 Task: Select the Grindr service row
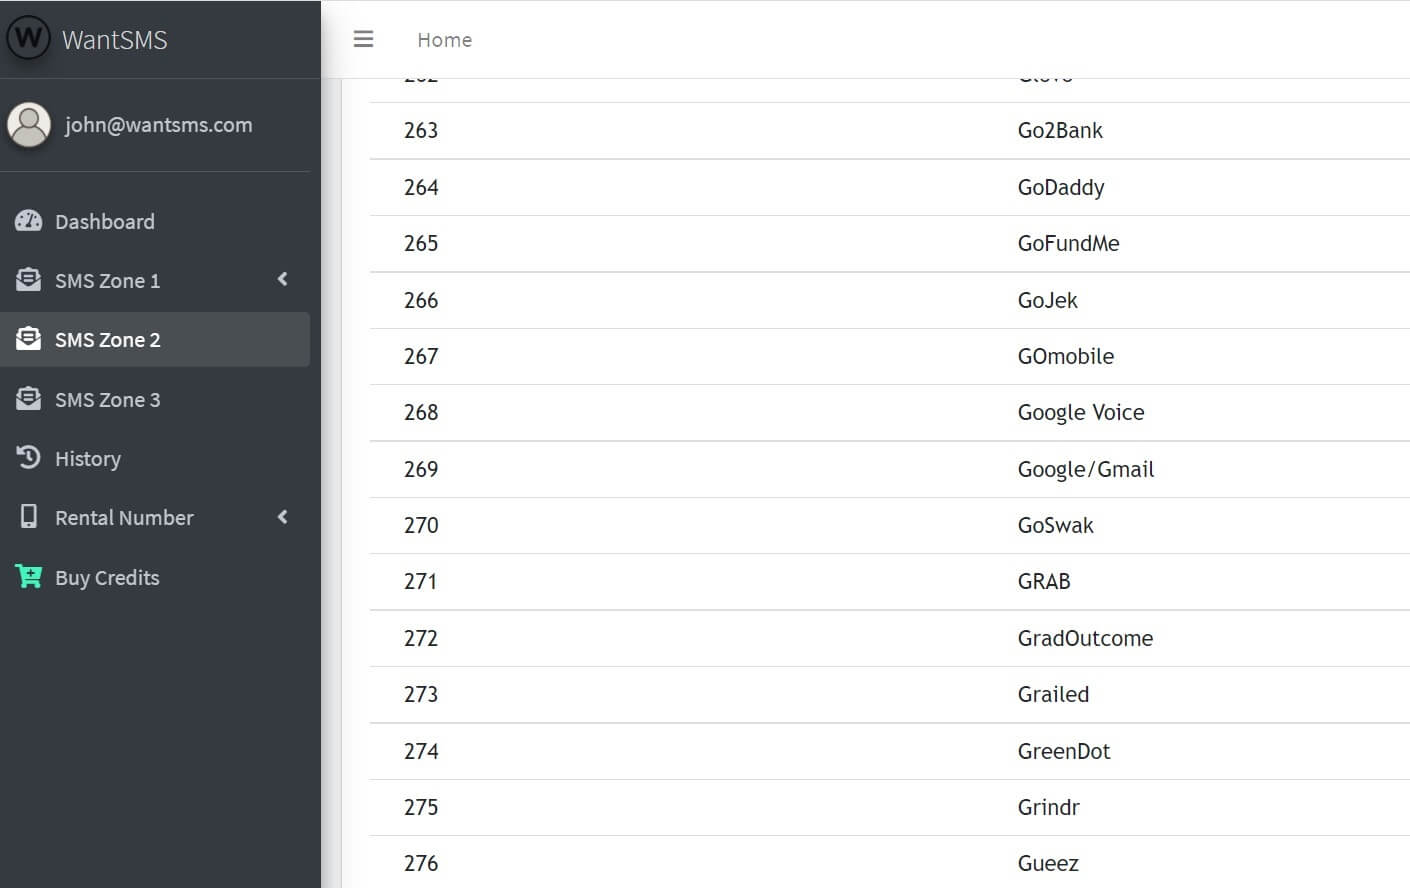(x=1048, y=807)
